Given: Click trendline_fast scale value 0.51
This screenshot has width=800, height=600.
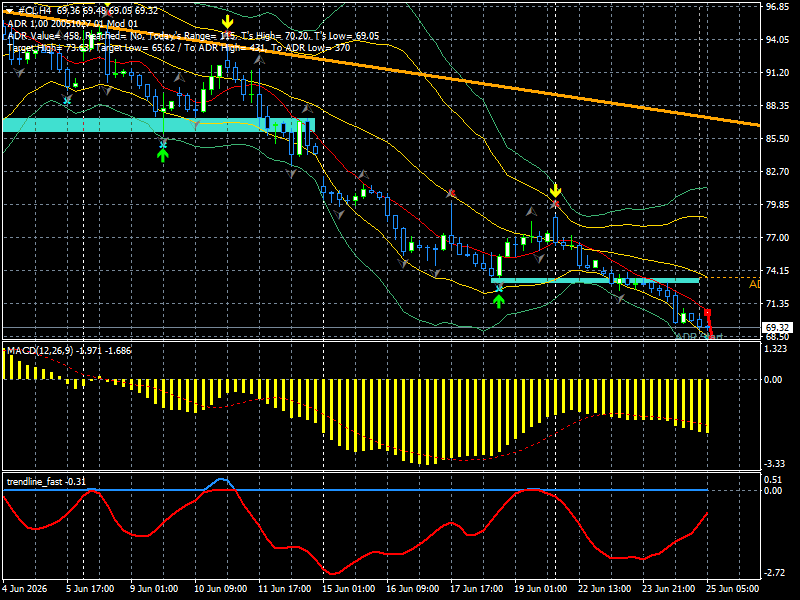Looking at the screenshot, I should 773,480.
